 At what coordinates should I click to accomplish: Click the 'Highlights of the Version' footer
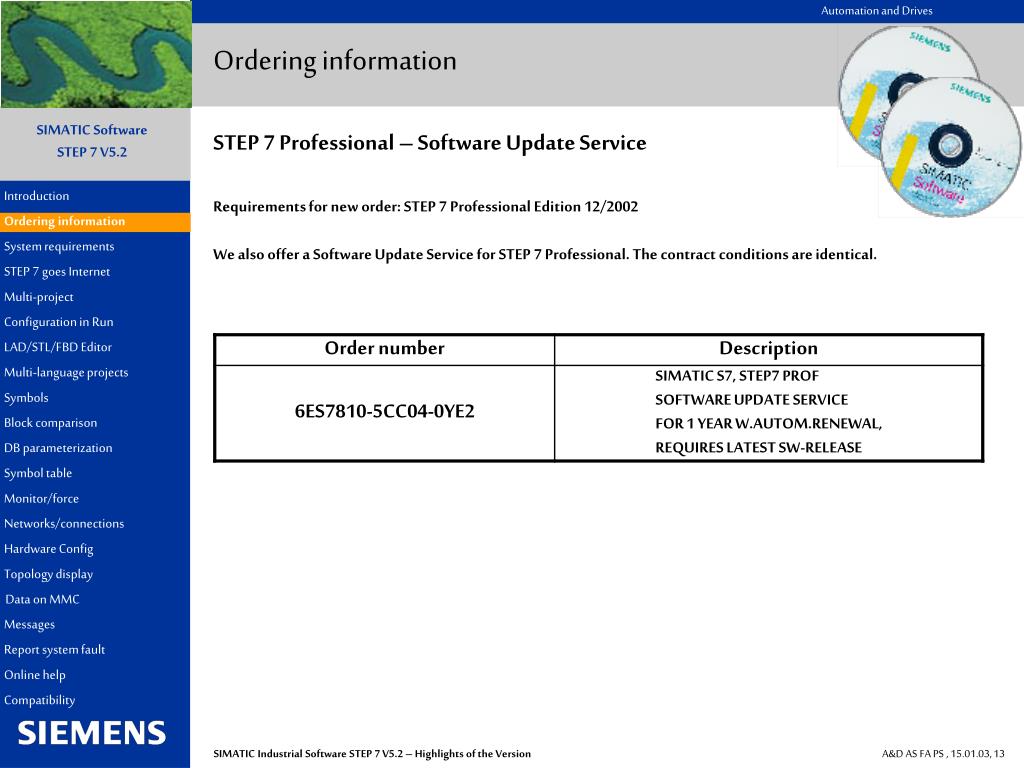372,754
